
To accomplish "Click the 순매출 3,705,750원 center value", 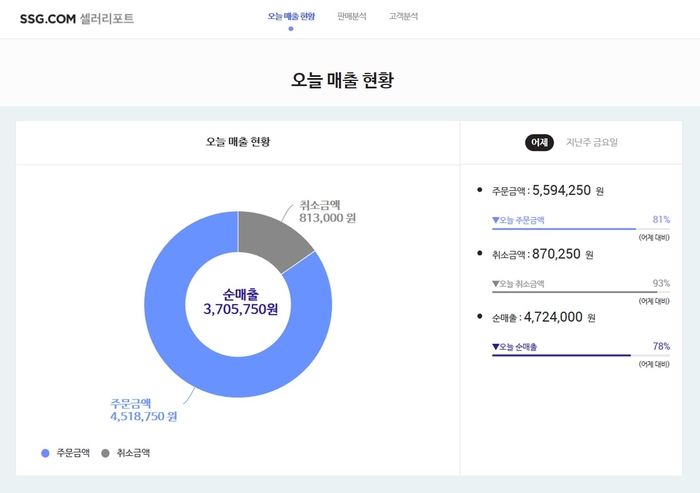I will coord(240,302).
